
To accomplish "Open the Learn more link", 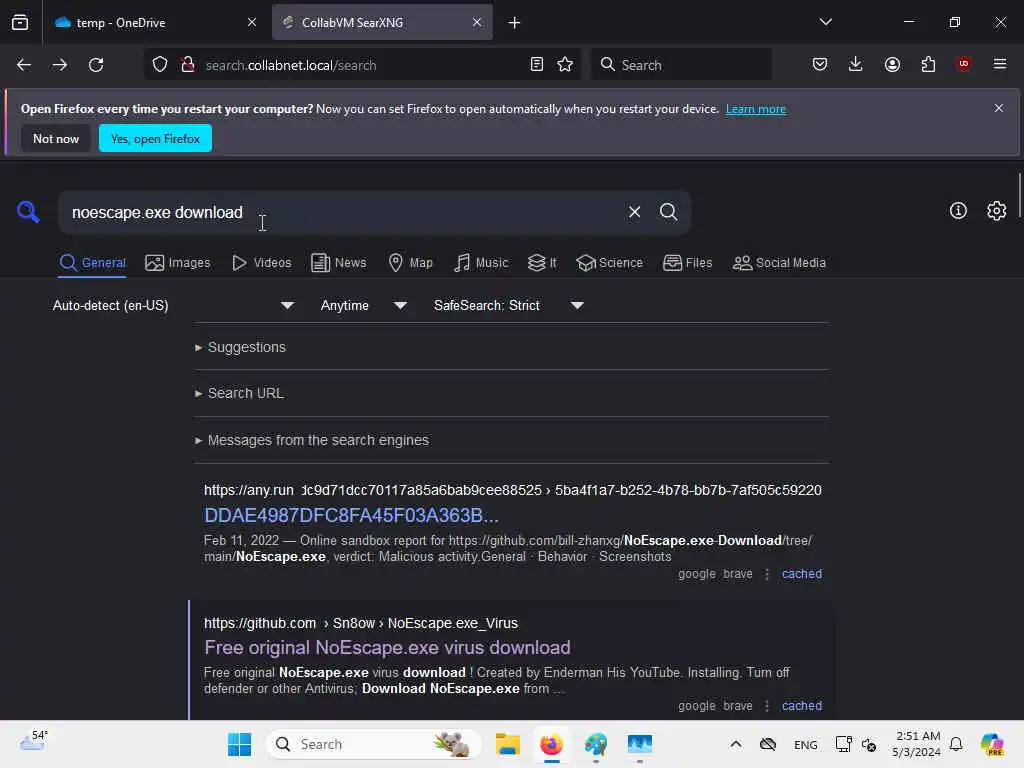I will (x=756, y=109).
